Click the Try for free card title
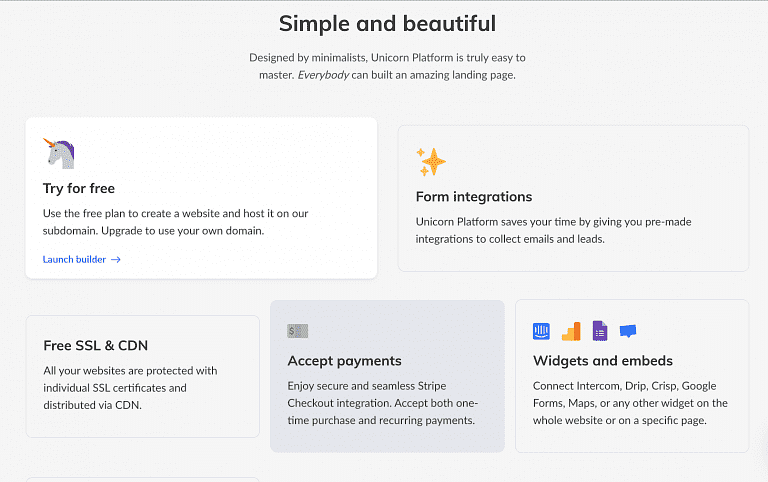Screen dimensions: 768x482 [x=79, y=189]
